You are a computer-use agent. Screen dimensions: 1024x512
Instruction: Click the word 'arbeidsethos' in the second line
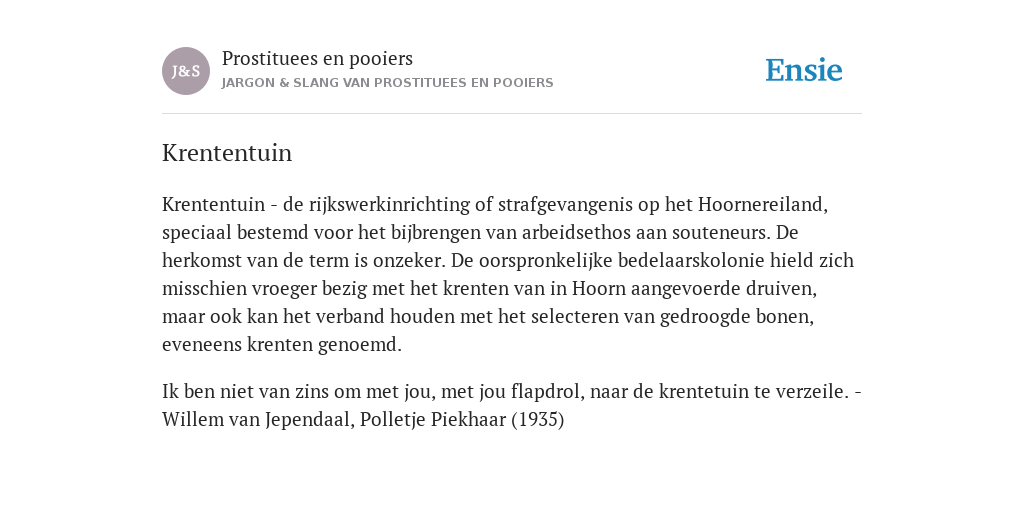coord(572,232)
